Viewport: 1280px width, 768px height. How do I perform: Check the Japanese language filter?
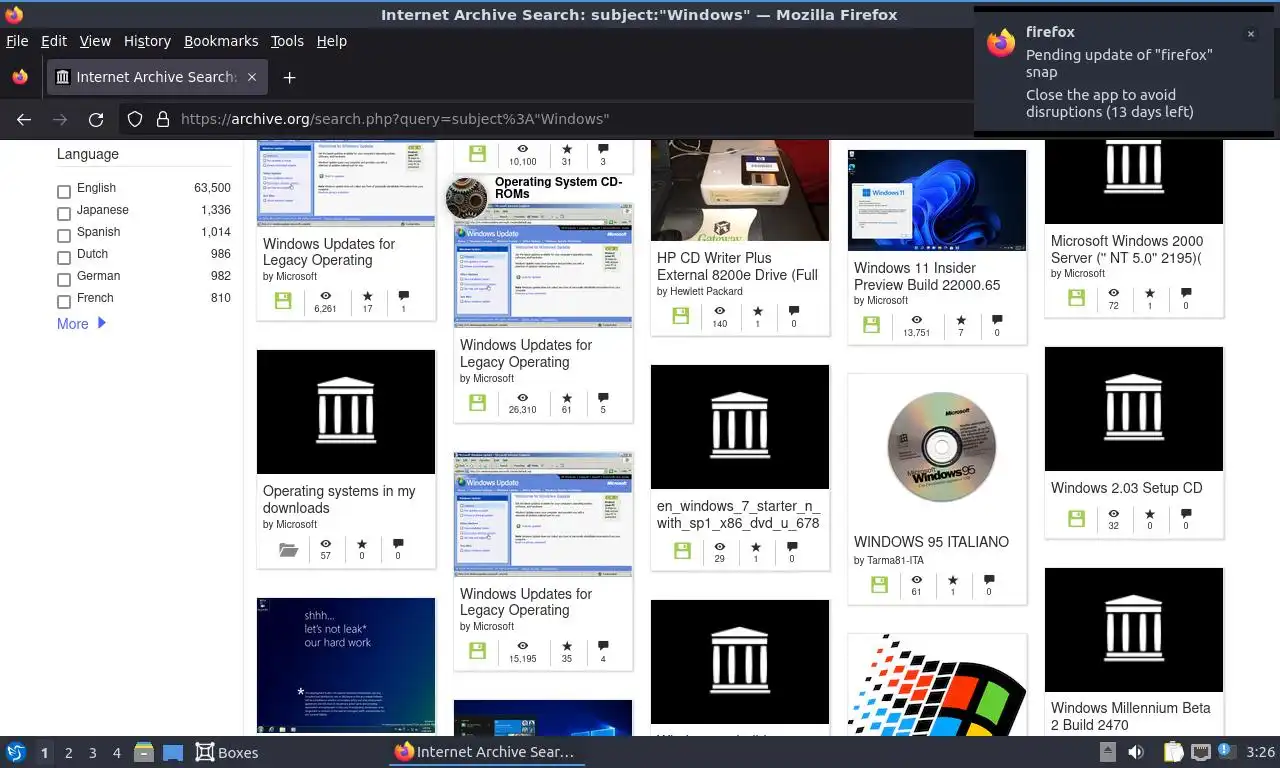coord(64,213)
